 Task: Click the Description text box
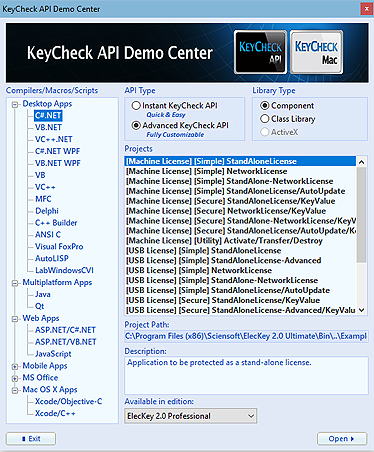[246, 375]
